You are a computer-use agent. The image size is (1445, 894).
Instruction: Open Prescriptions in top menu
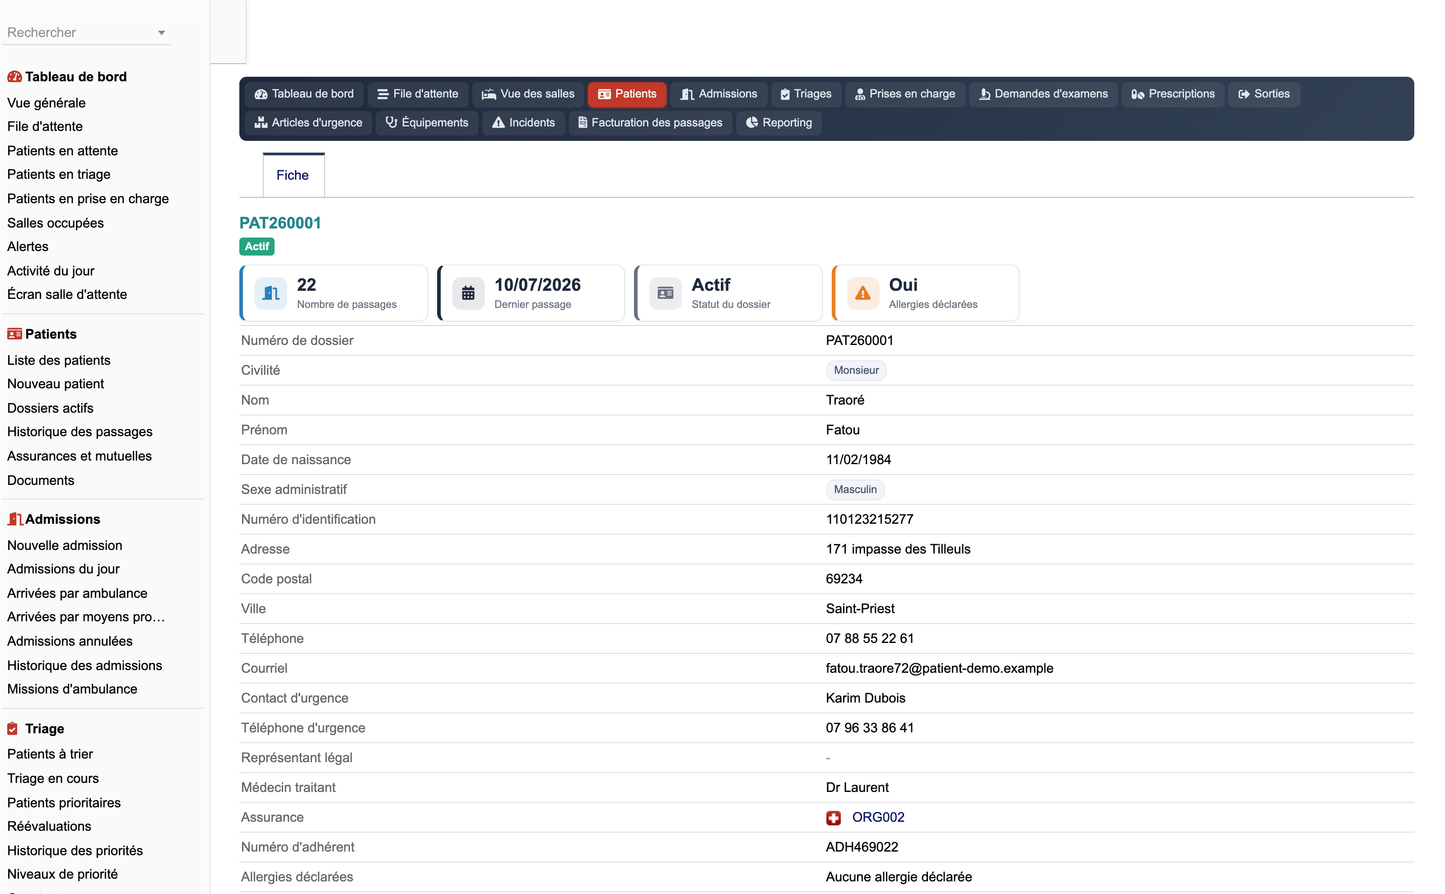(x=1173, y=94)
